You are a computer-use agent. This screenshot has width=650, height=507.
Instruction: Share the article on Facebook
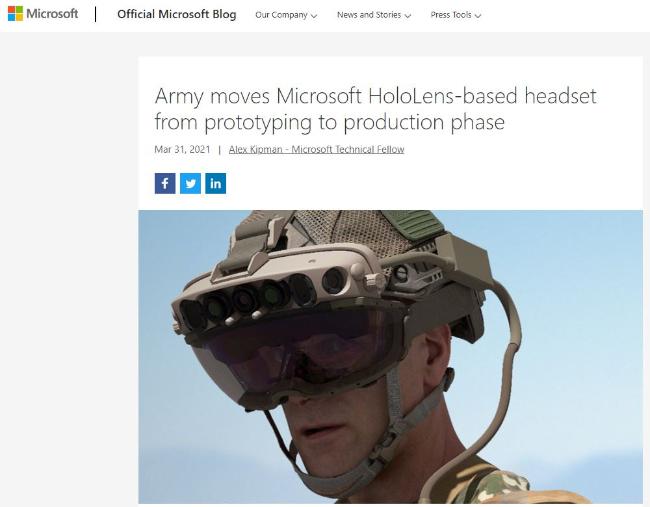165,183
